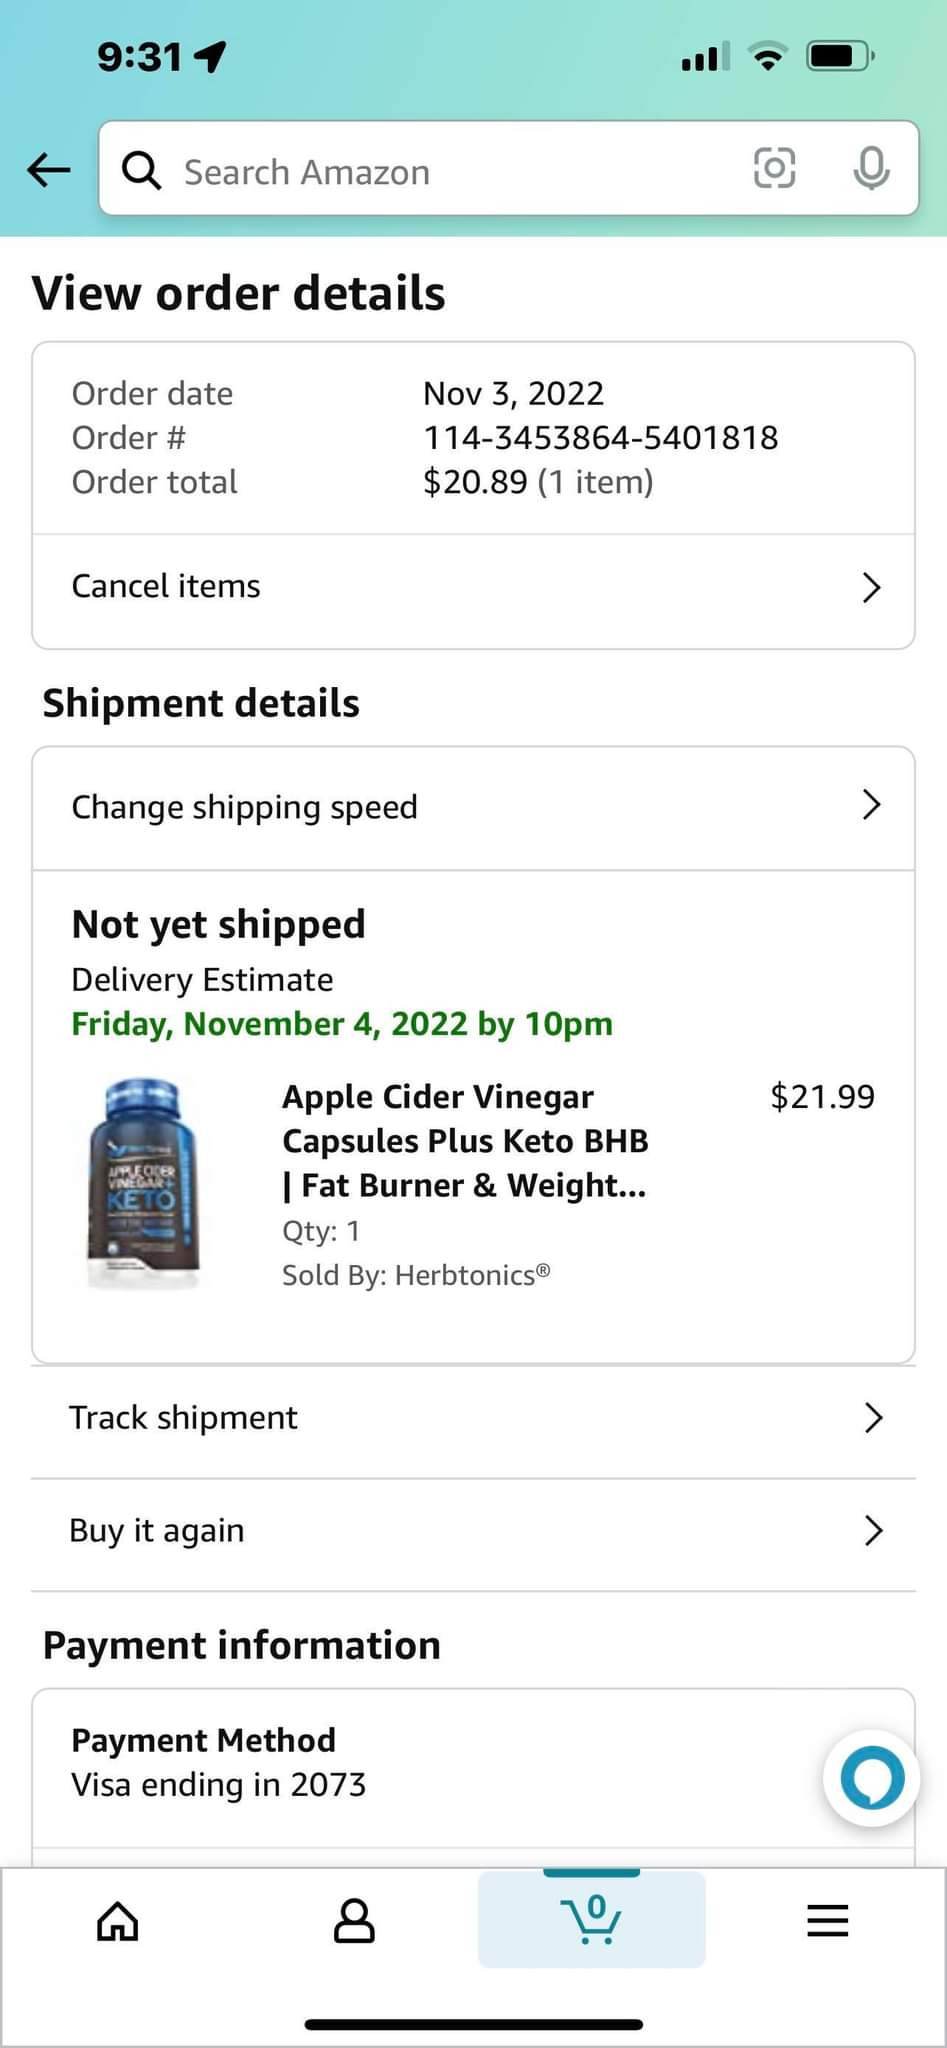Open Track shipment option
The width and height of the screenshot is (947, 2048).
(x=183, y=1417)
